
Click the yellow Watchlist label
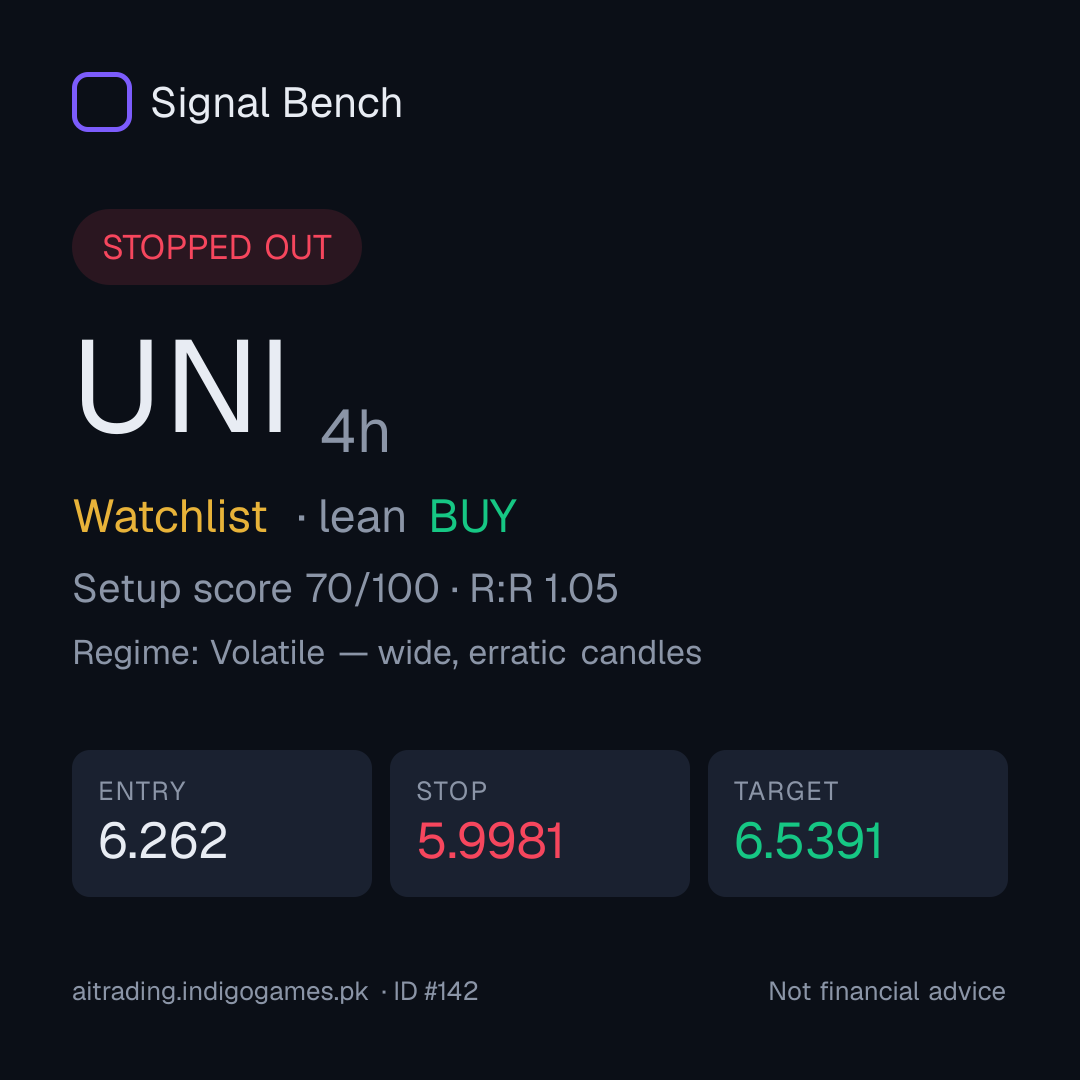170,516
